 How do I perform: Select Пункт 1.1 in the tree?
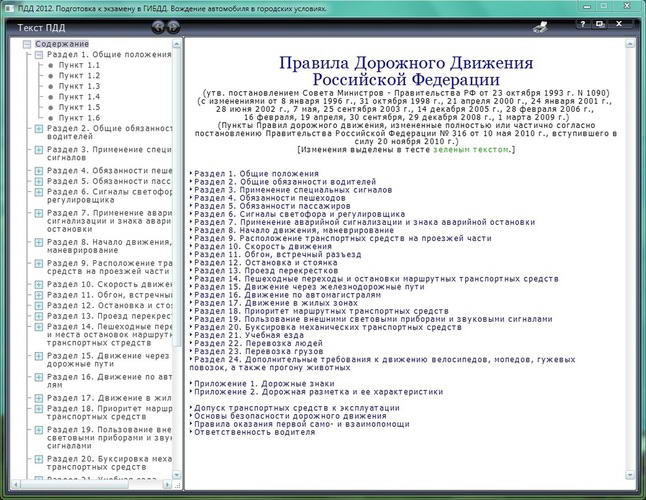(79, 65)
